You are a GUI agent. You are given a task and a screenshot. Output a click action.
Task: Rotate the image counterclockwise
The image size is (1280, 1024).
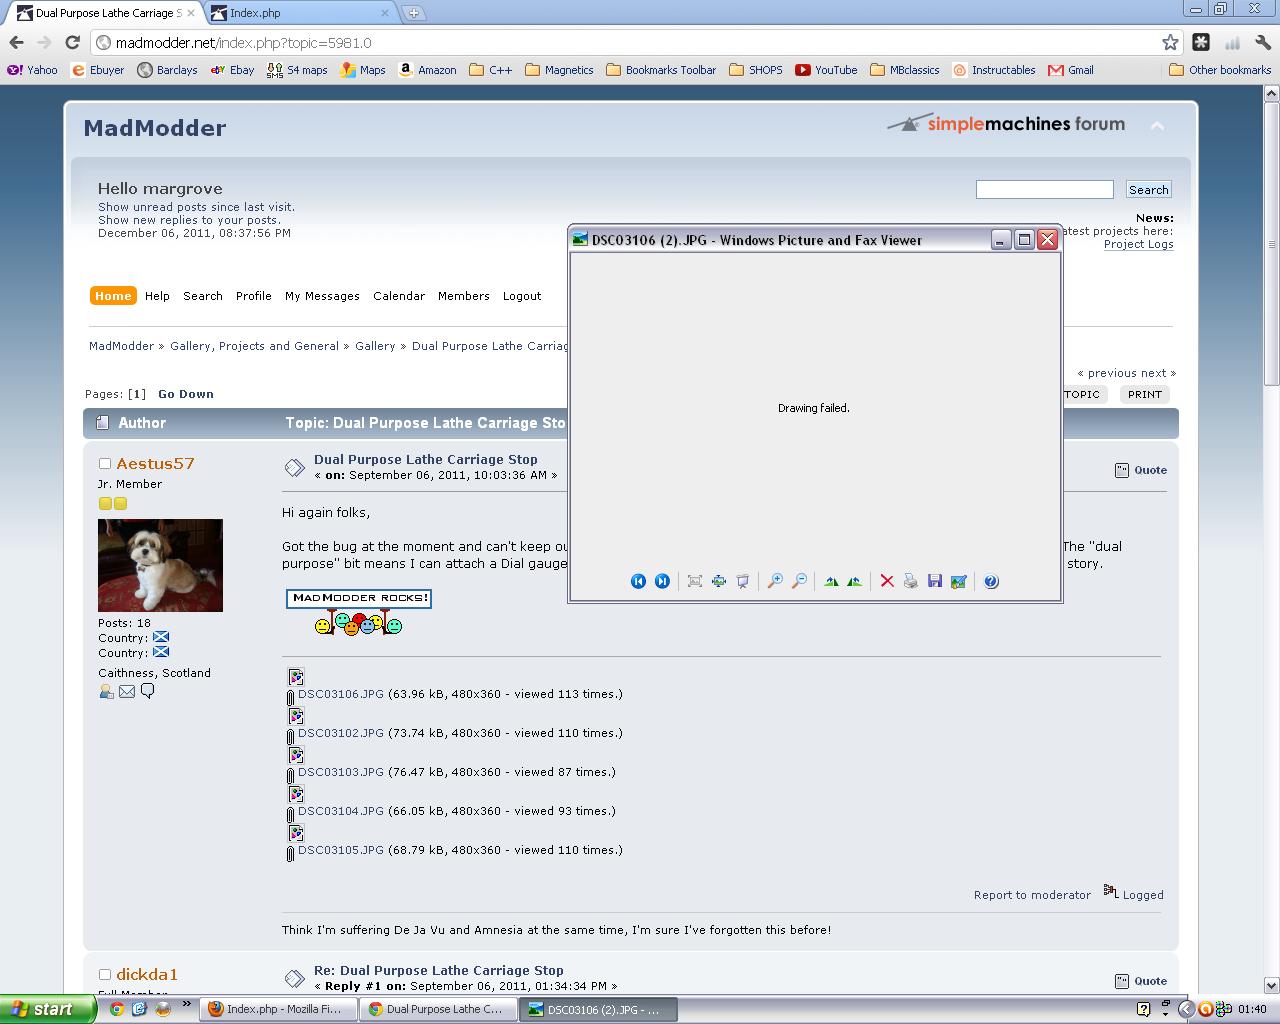coord(855,581)
